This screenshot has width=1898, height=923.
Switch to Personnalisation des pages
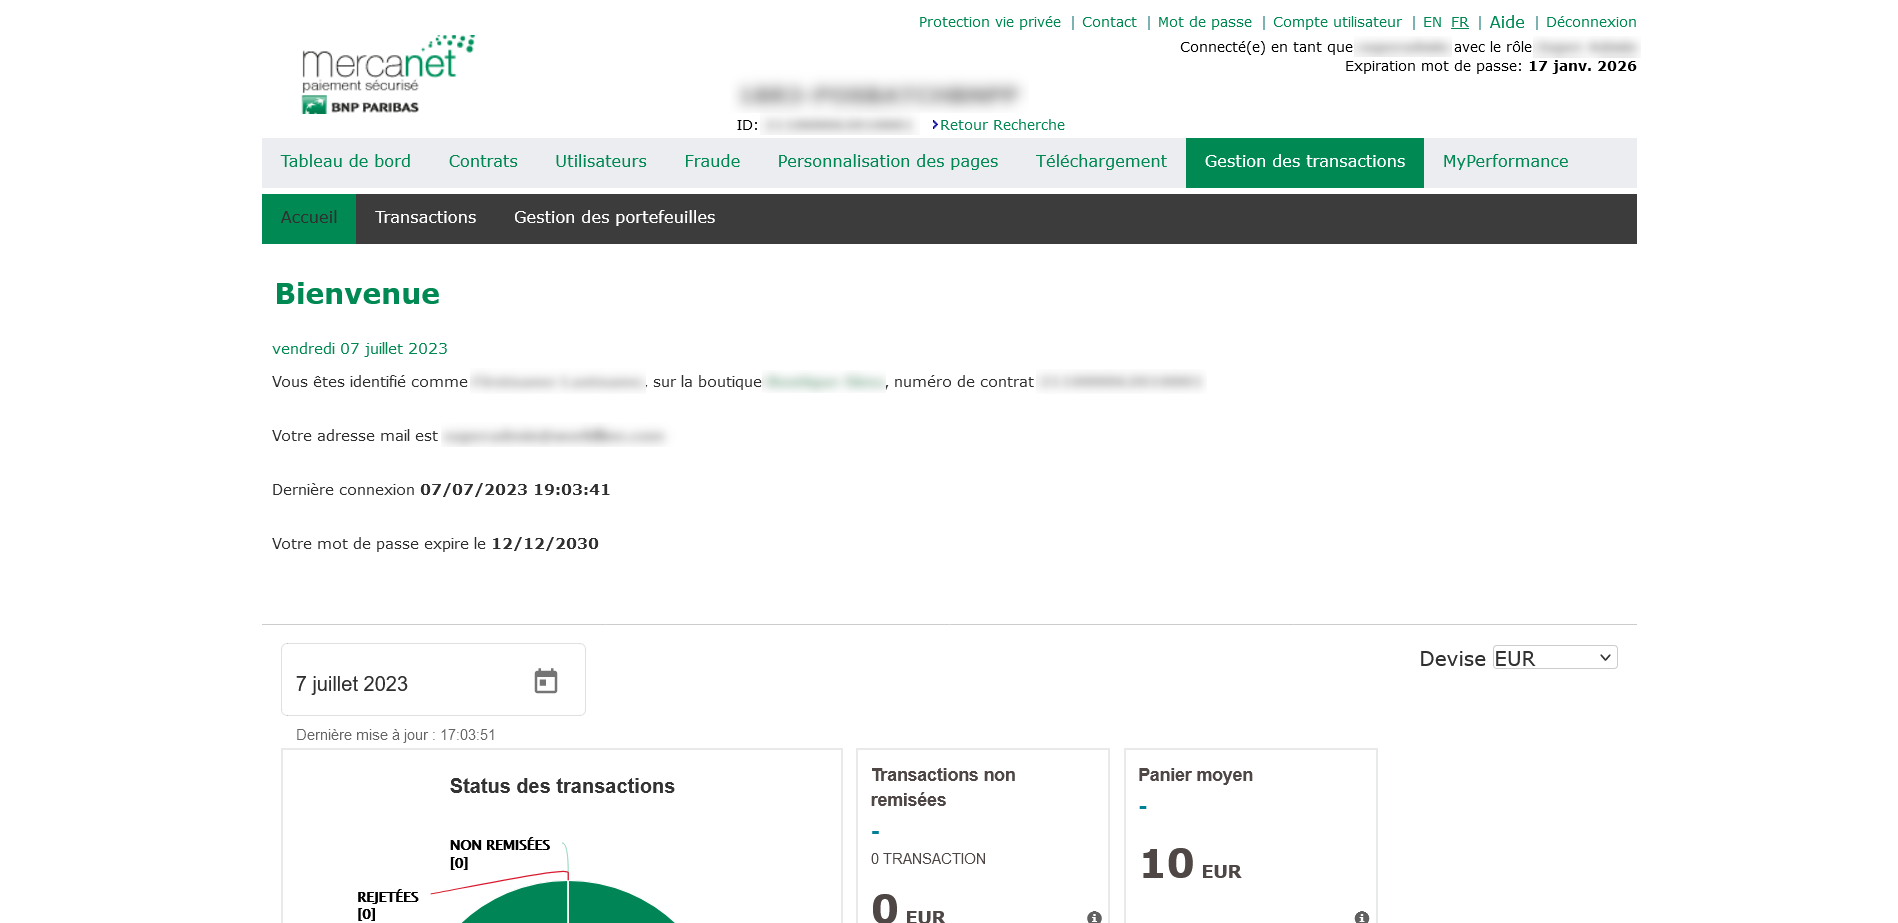click(888, 161)
